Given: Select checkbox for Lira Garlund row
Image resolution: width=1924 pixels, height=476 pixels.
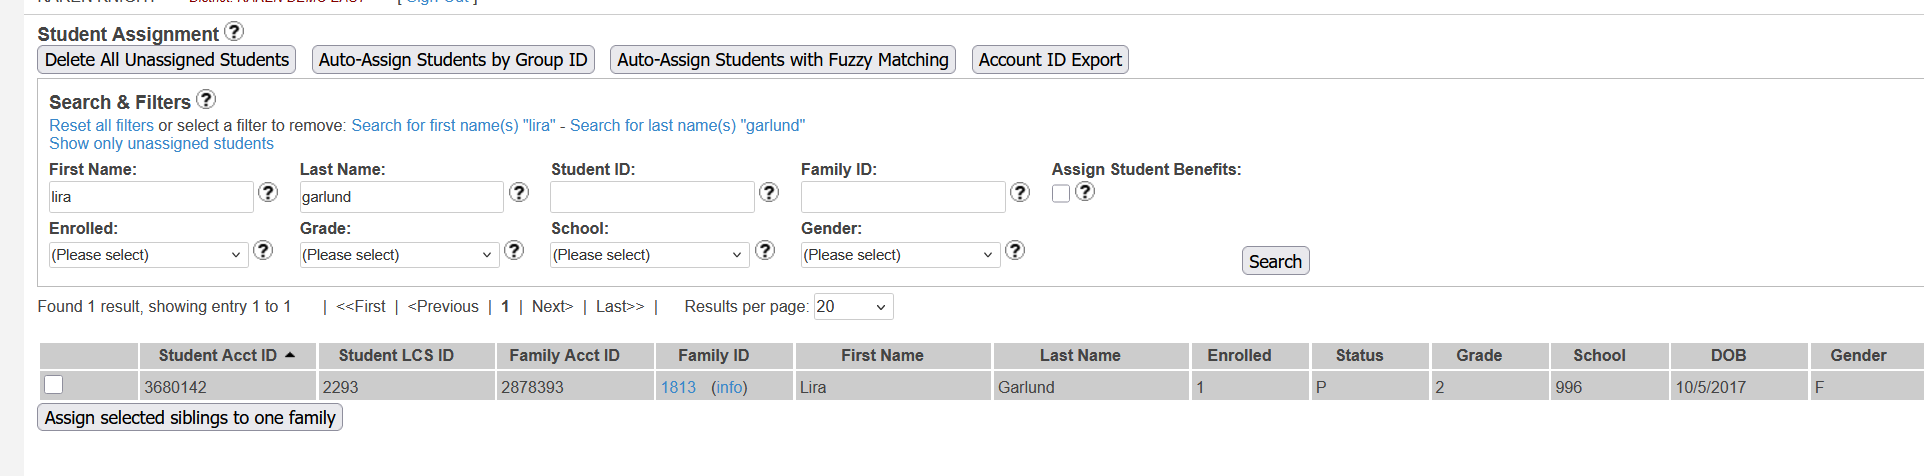Looking at the screenshot, I should click(x=54, y=385).
